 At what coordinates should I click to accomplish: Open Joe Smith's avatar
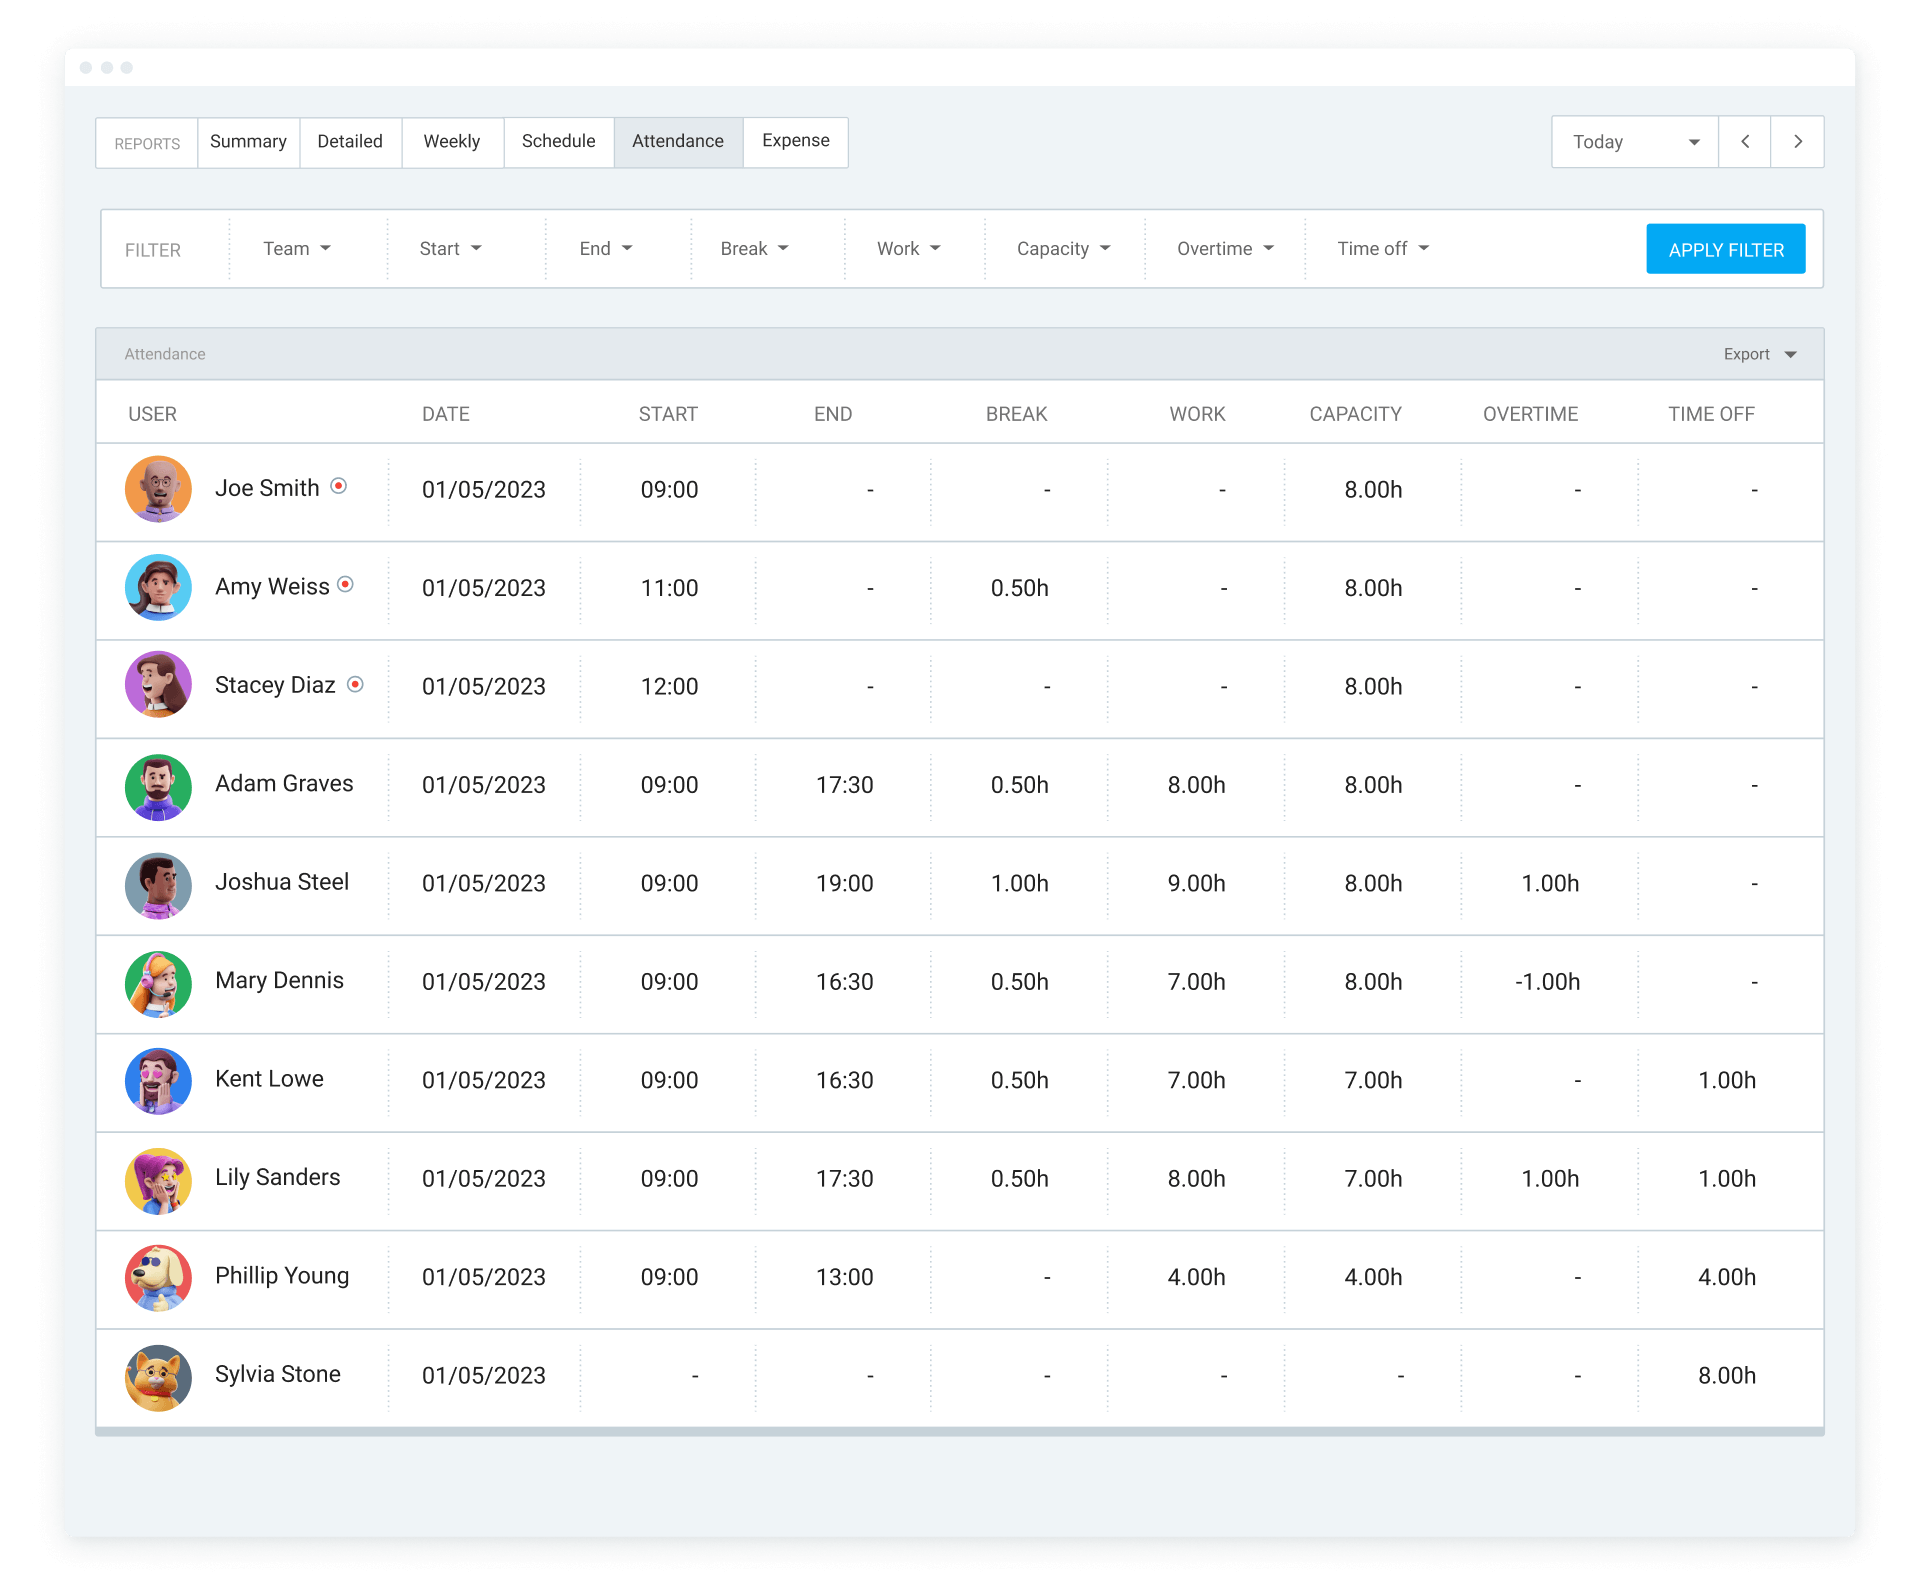(x=158, y=489)
